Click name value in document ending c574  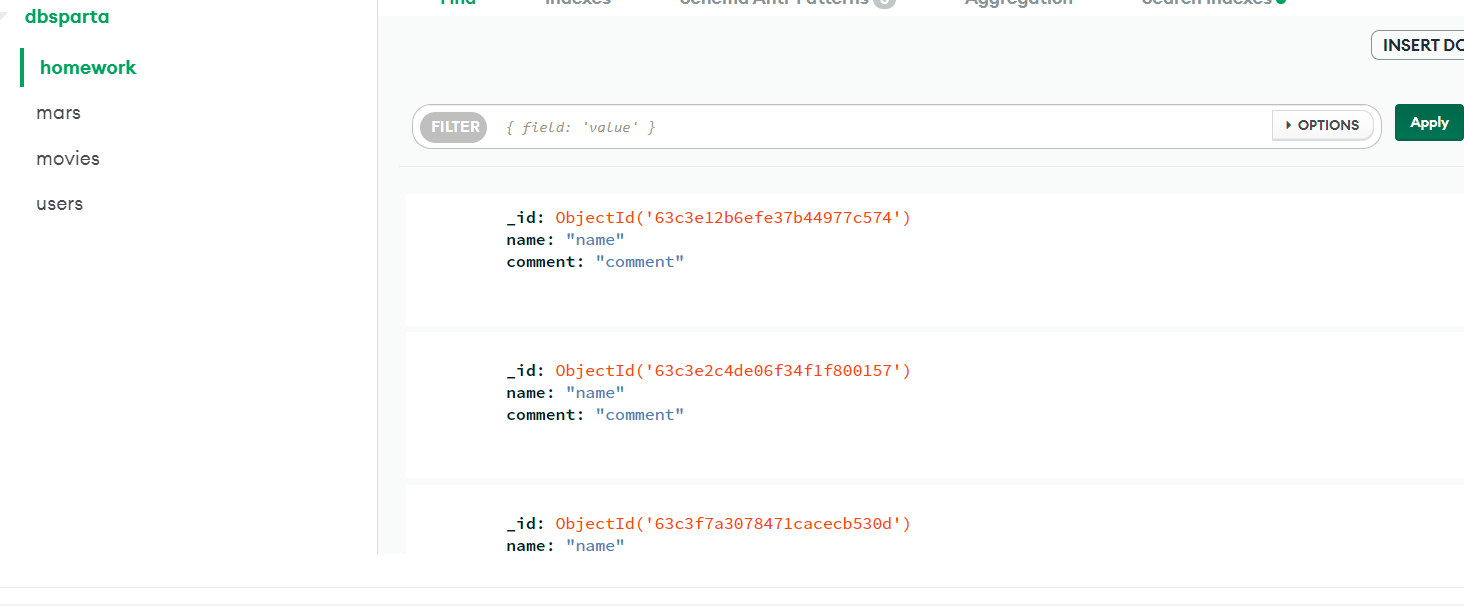(595, 240)
